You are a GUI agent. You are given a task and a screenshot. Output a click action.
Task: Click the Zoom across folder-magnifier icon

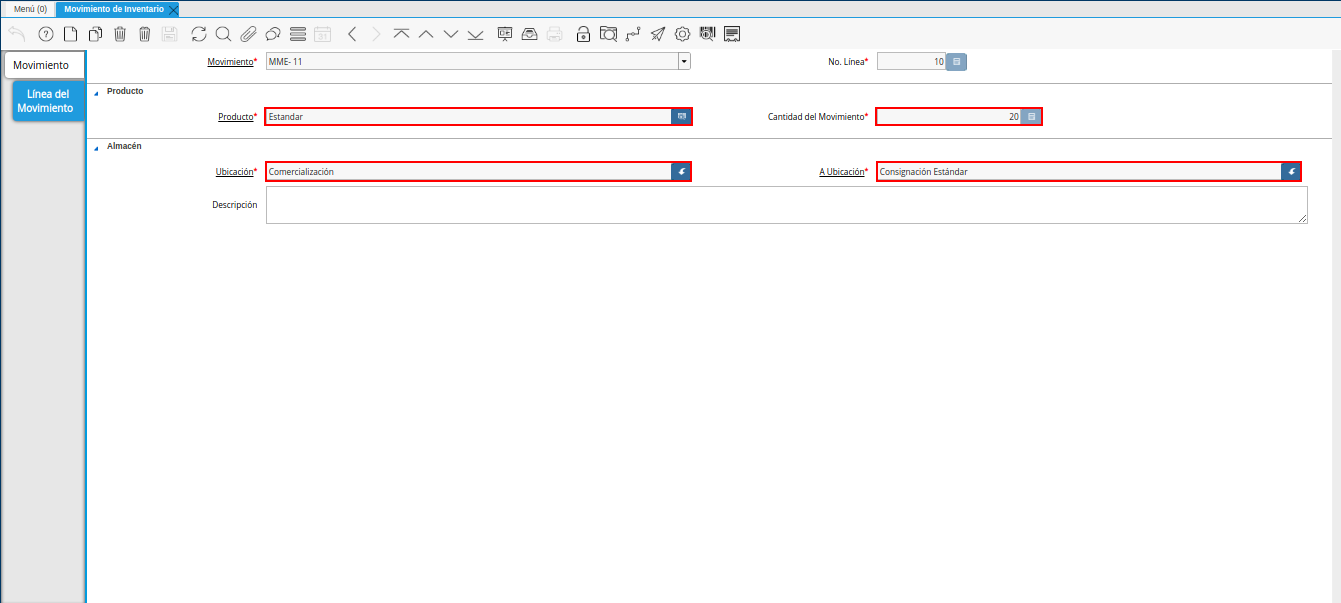tap(608, 34)
